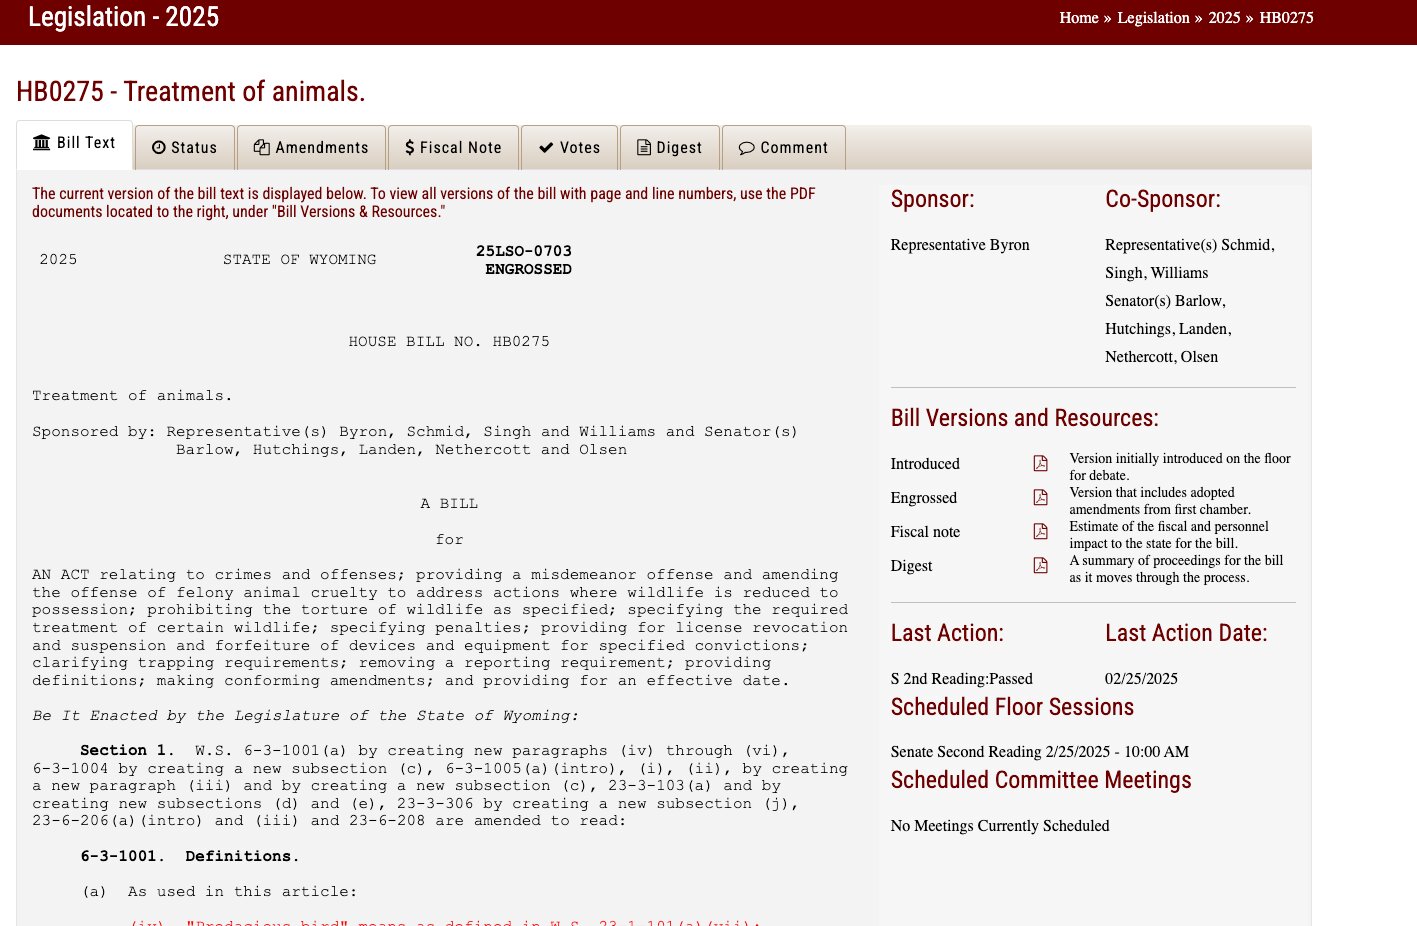Click the 'Last Action:' heading
Viewport: 1417px width, 926px height.
coord(947,633)
